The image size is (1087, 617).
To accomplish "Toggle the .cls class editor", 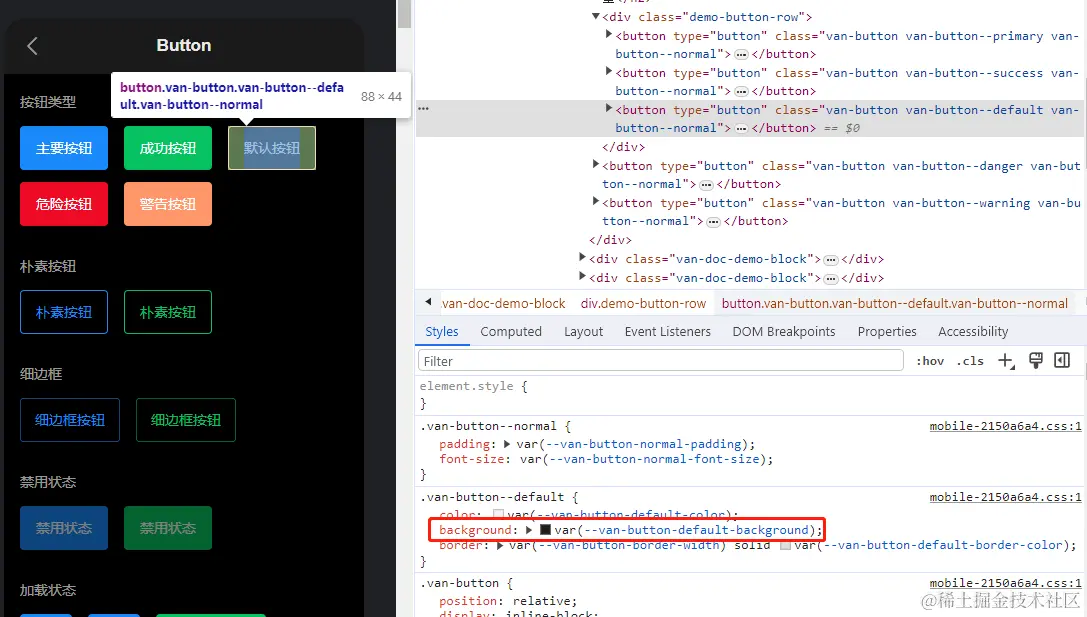I will pyautogui.click(x=970, y=360).
